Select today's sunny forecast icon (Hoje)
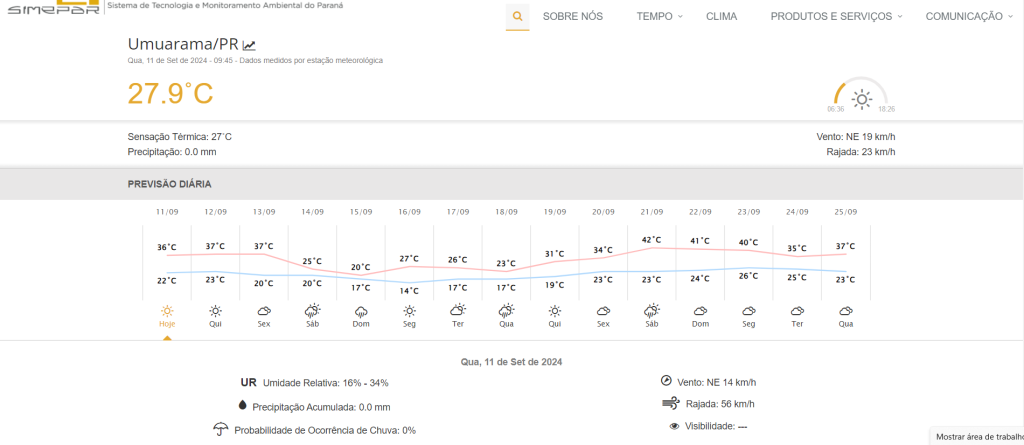 point(167,311)
